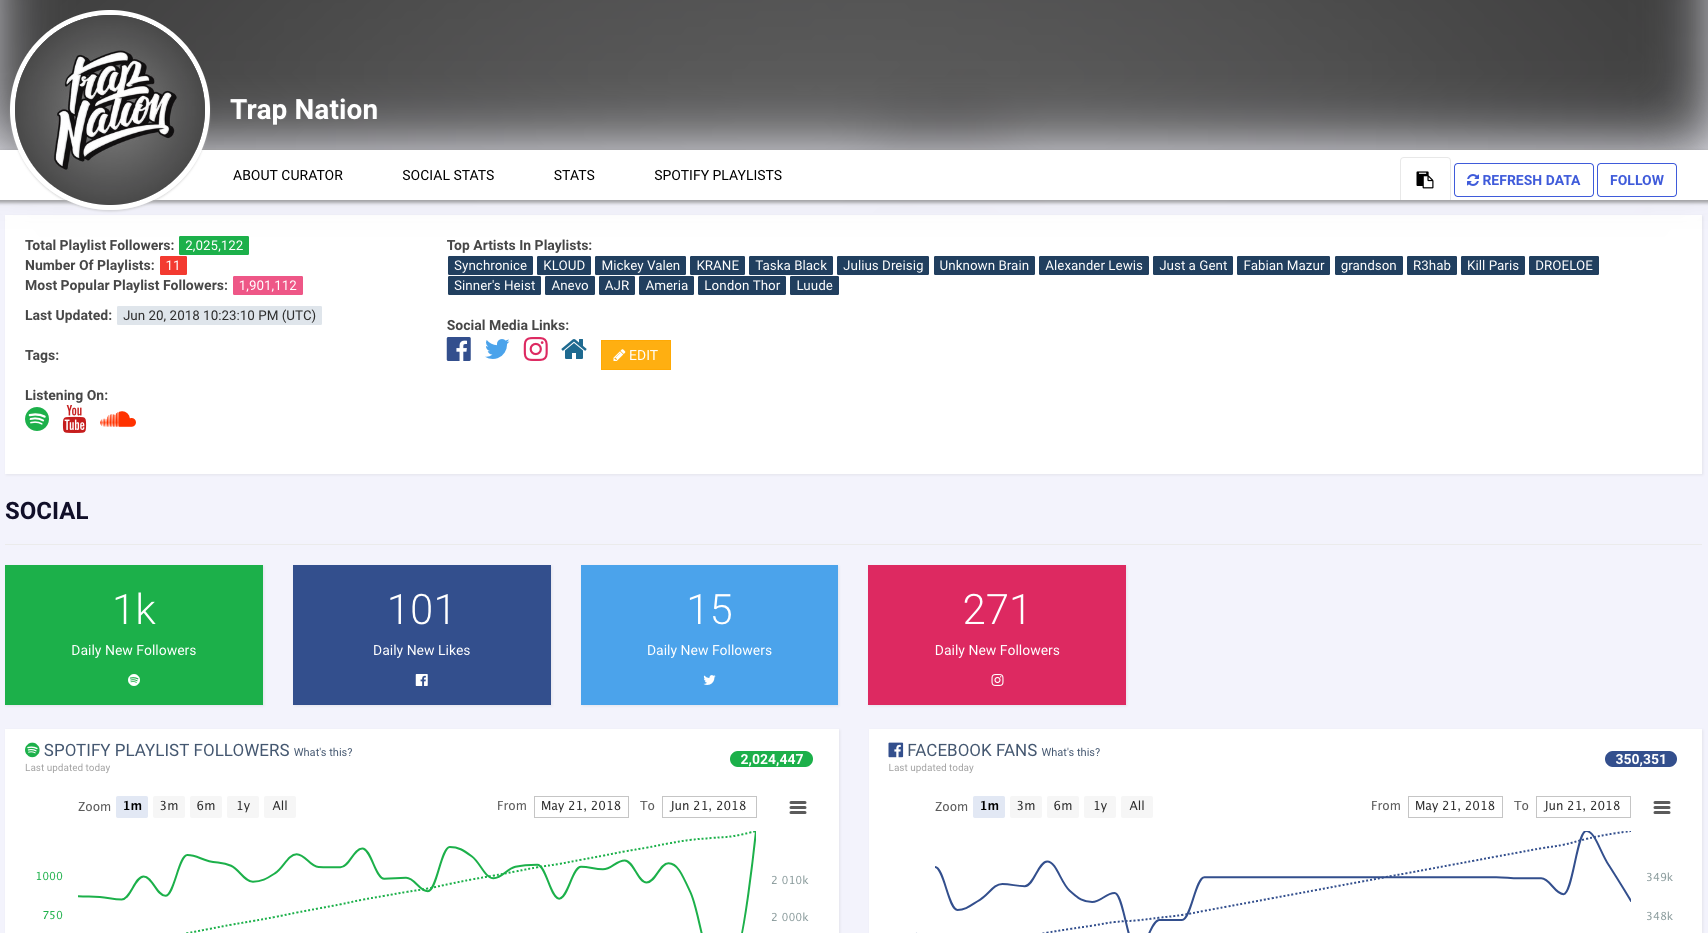Open the Facebook social media link
This screenshot has height=933, width=1708.
pyautogui.click(x=458, y=349)
